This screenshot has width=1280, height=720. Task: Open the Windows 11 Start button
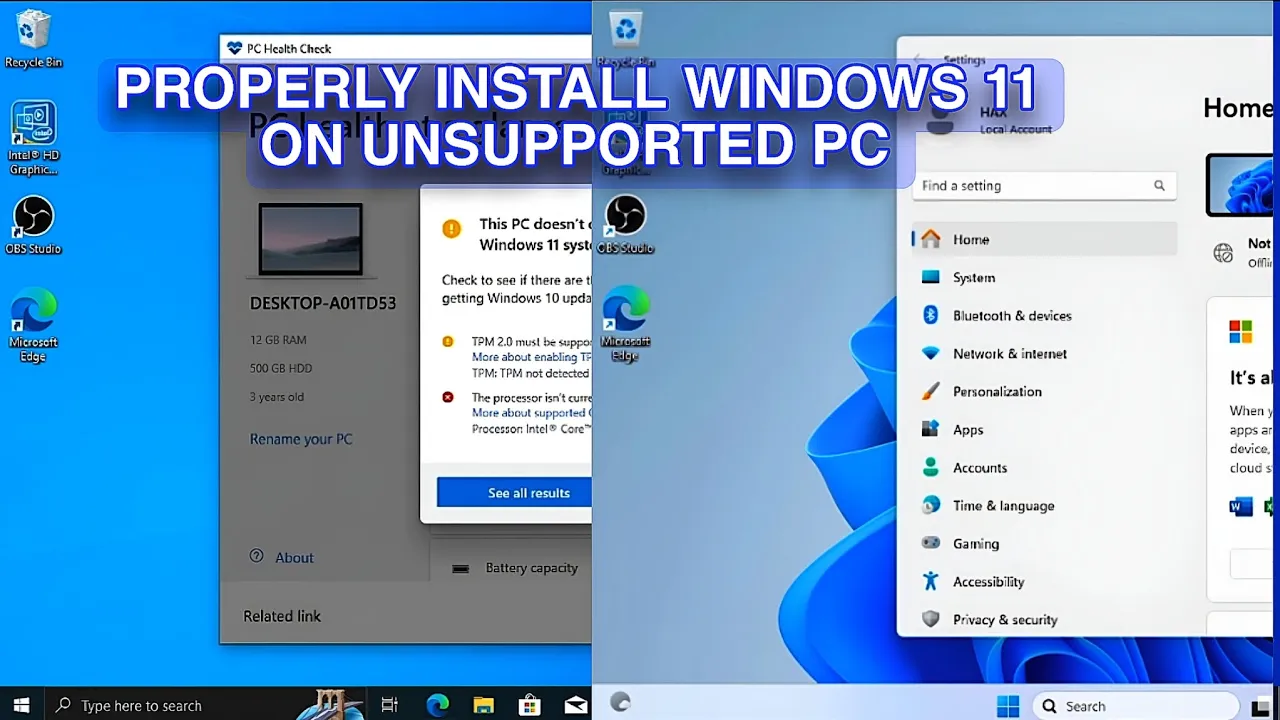[x=1008, y=706]
